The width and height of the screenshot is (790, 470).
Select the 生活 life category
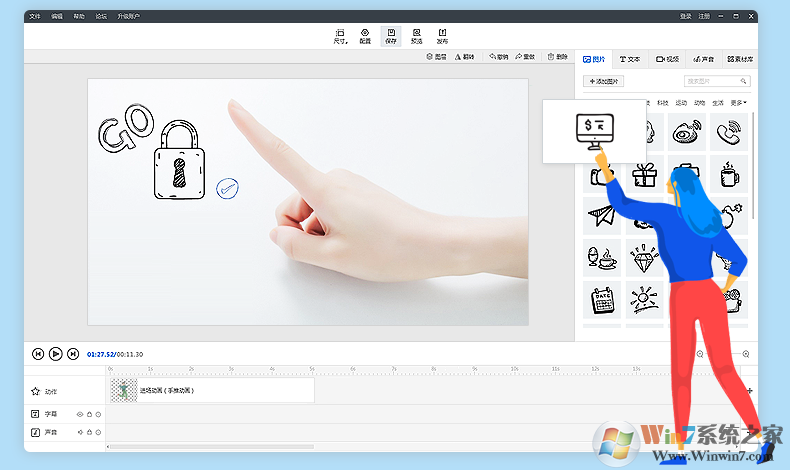click(717, 103)
